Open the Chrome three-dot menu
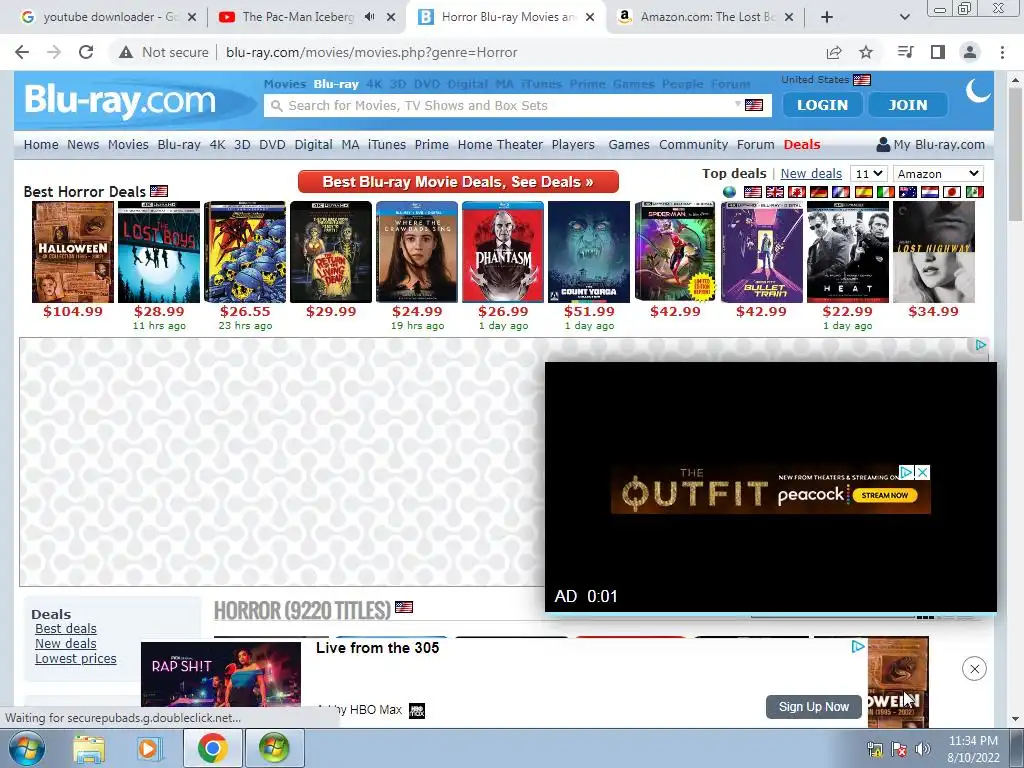 pyautogui.click(x=1002, y=52)
